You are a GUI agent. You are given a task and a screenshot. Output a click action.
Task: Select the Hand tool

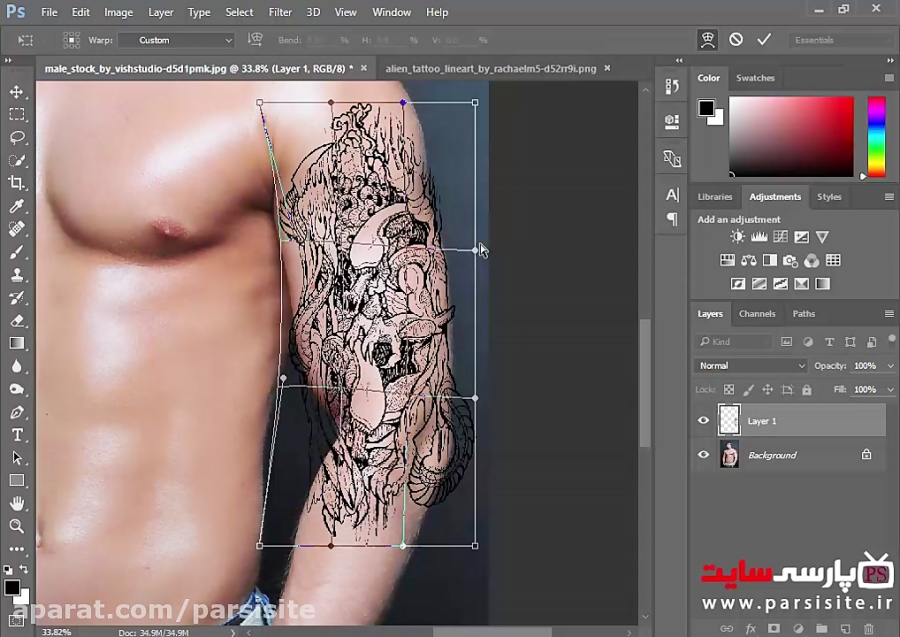click(x=17, y=503)
